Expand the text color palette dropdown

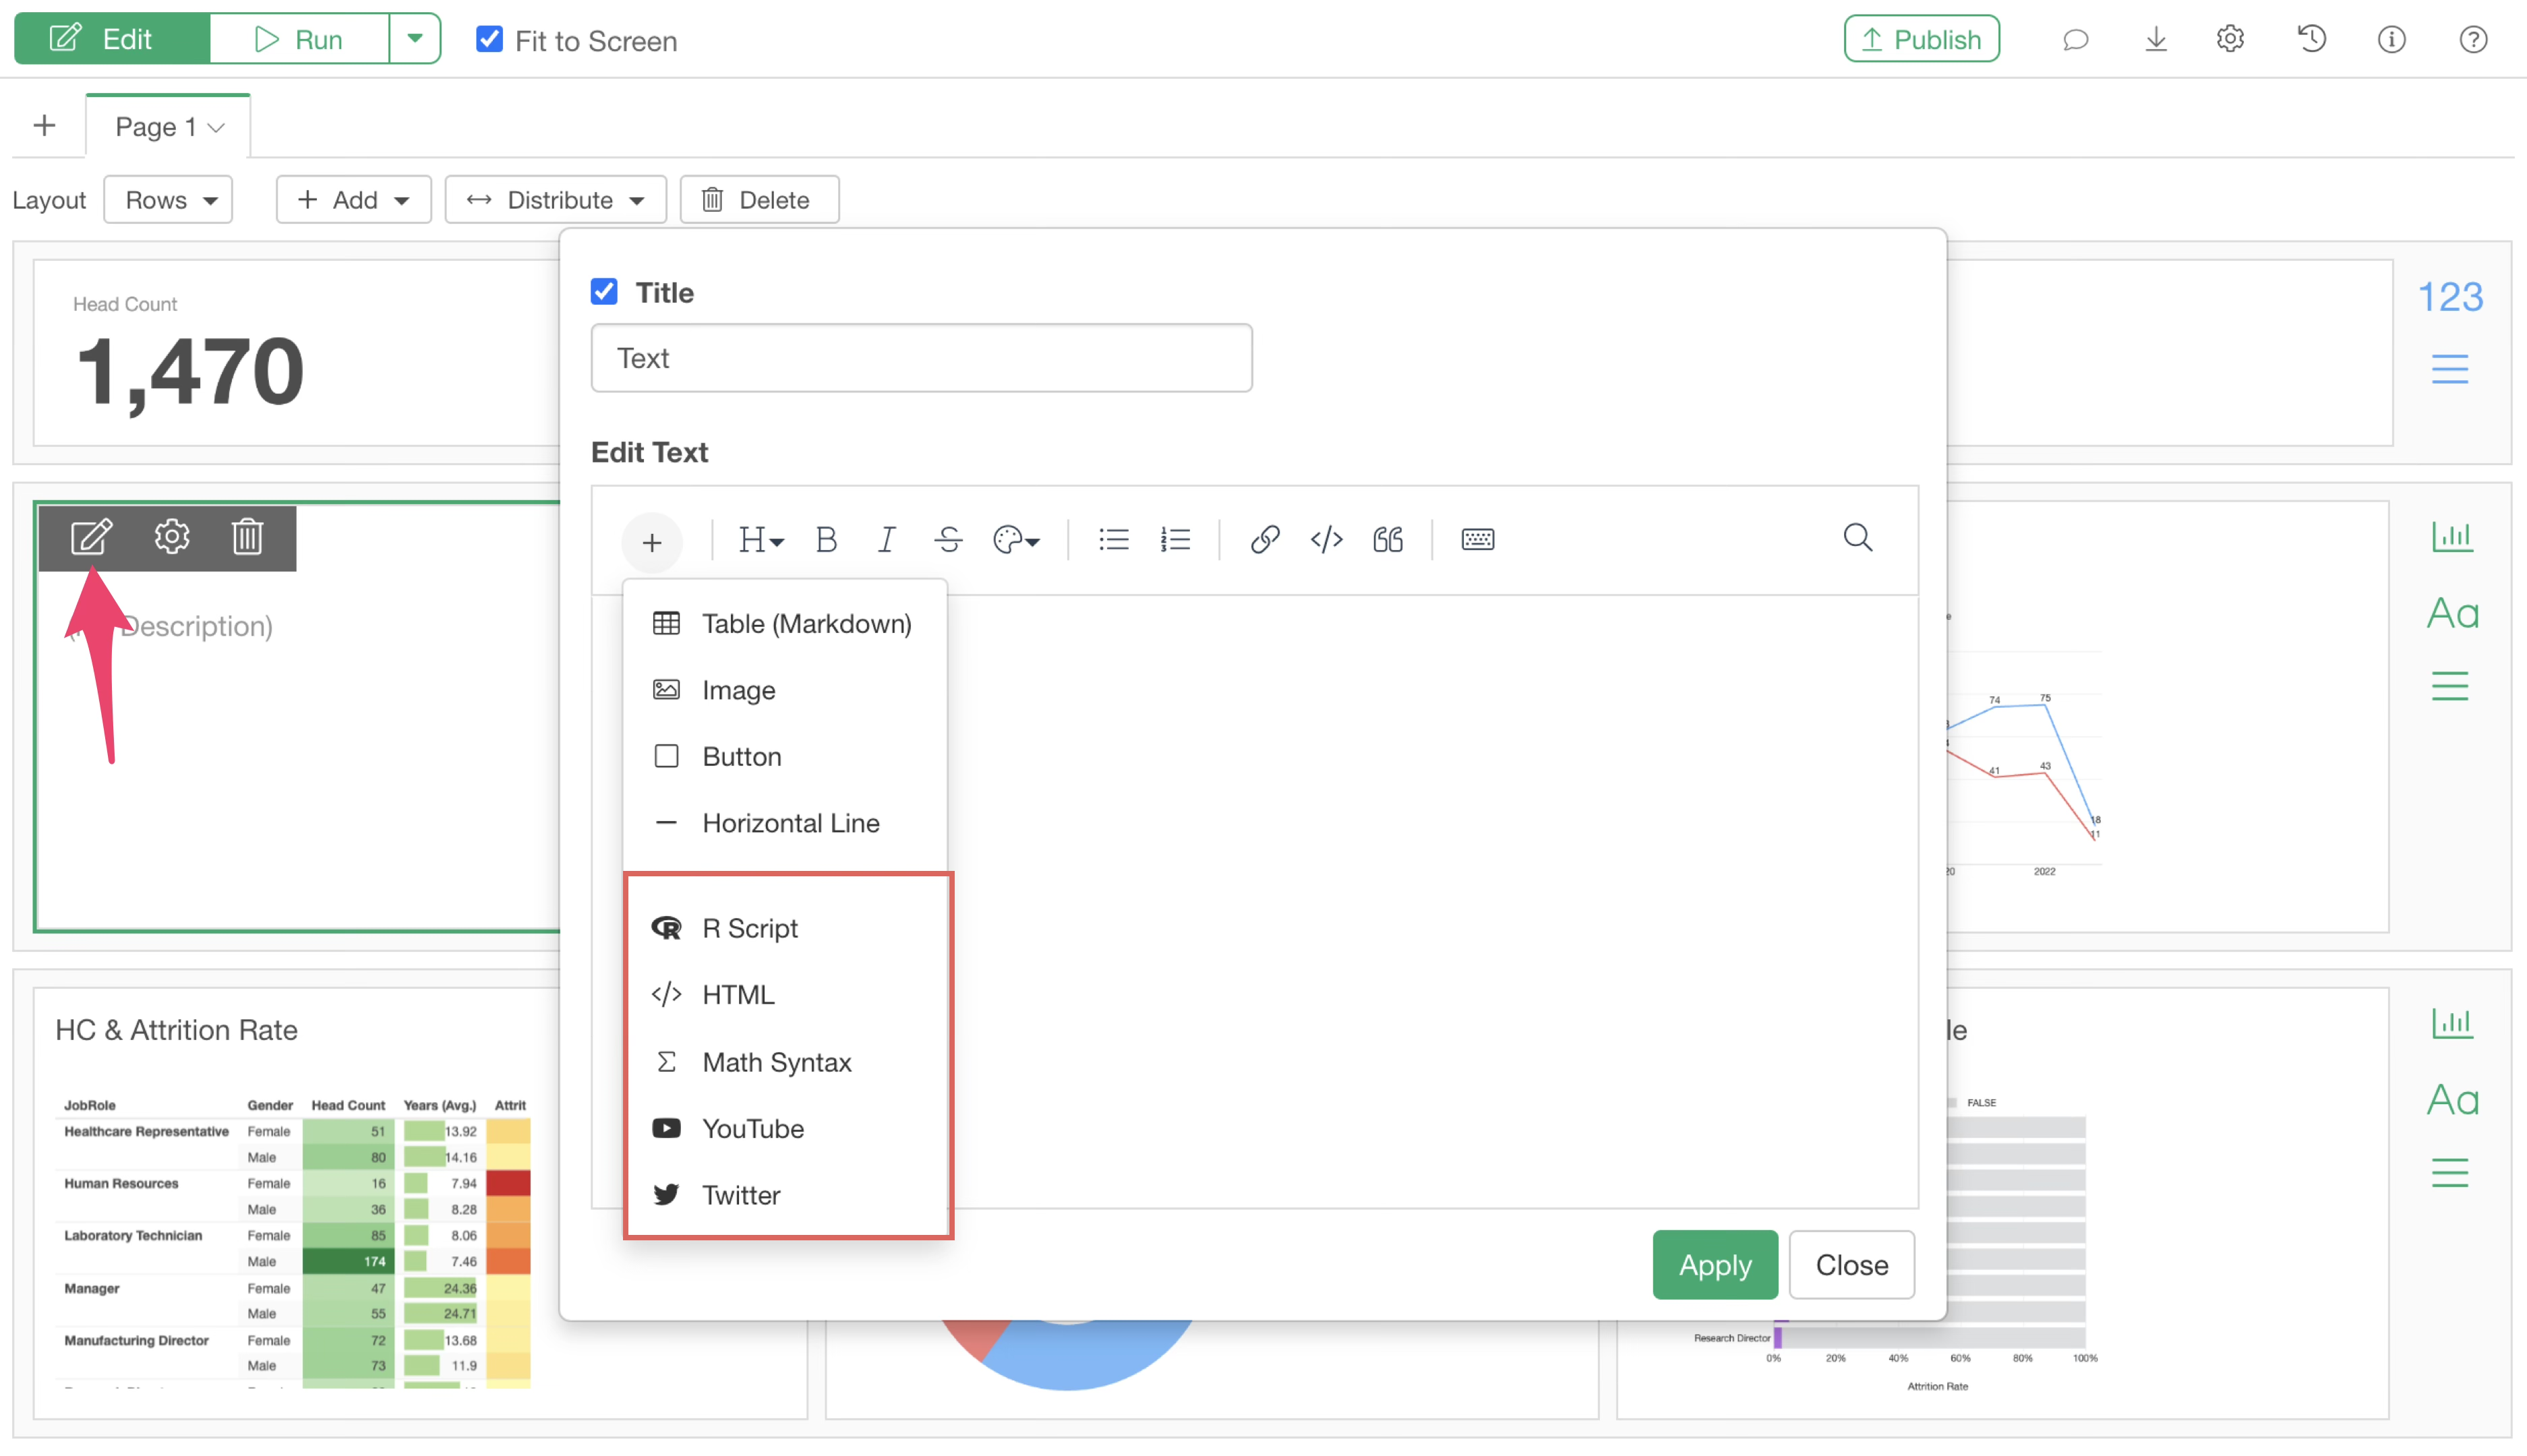[1016, 540]
